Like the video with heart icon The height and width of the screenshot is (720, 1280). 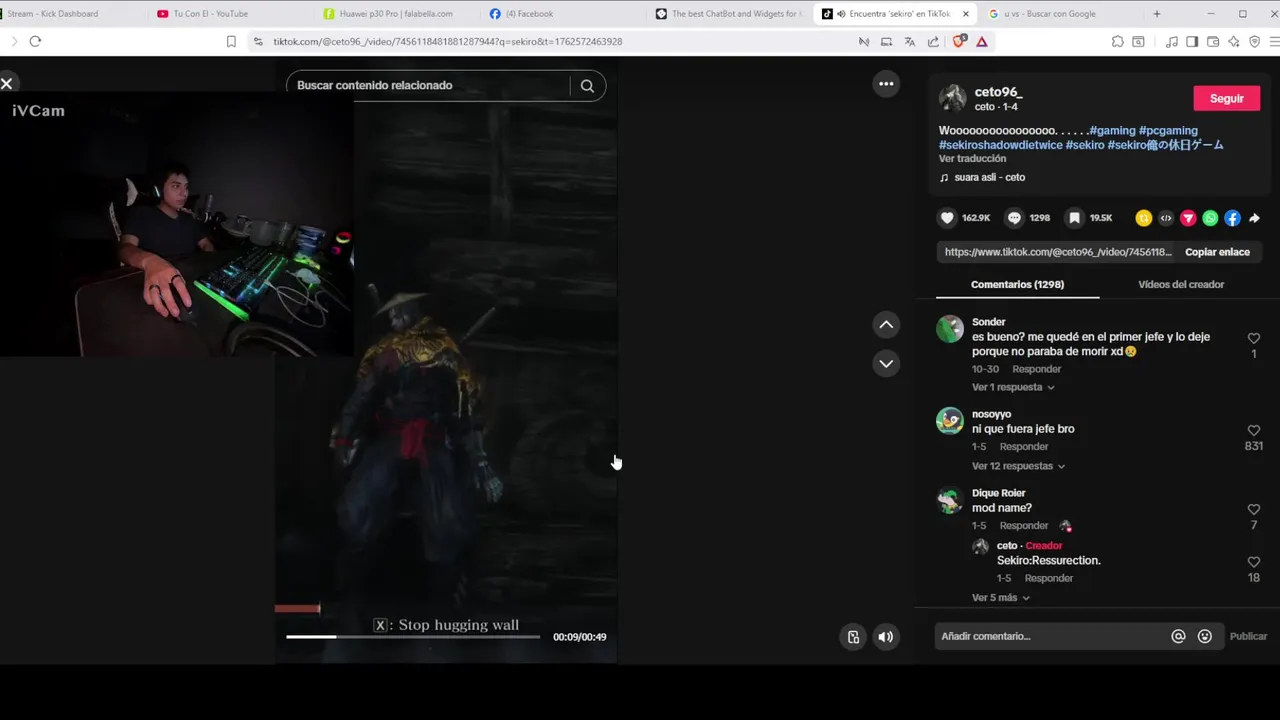coord(947,218)
